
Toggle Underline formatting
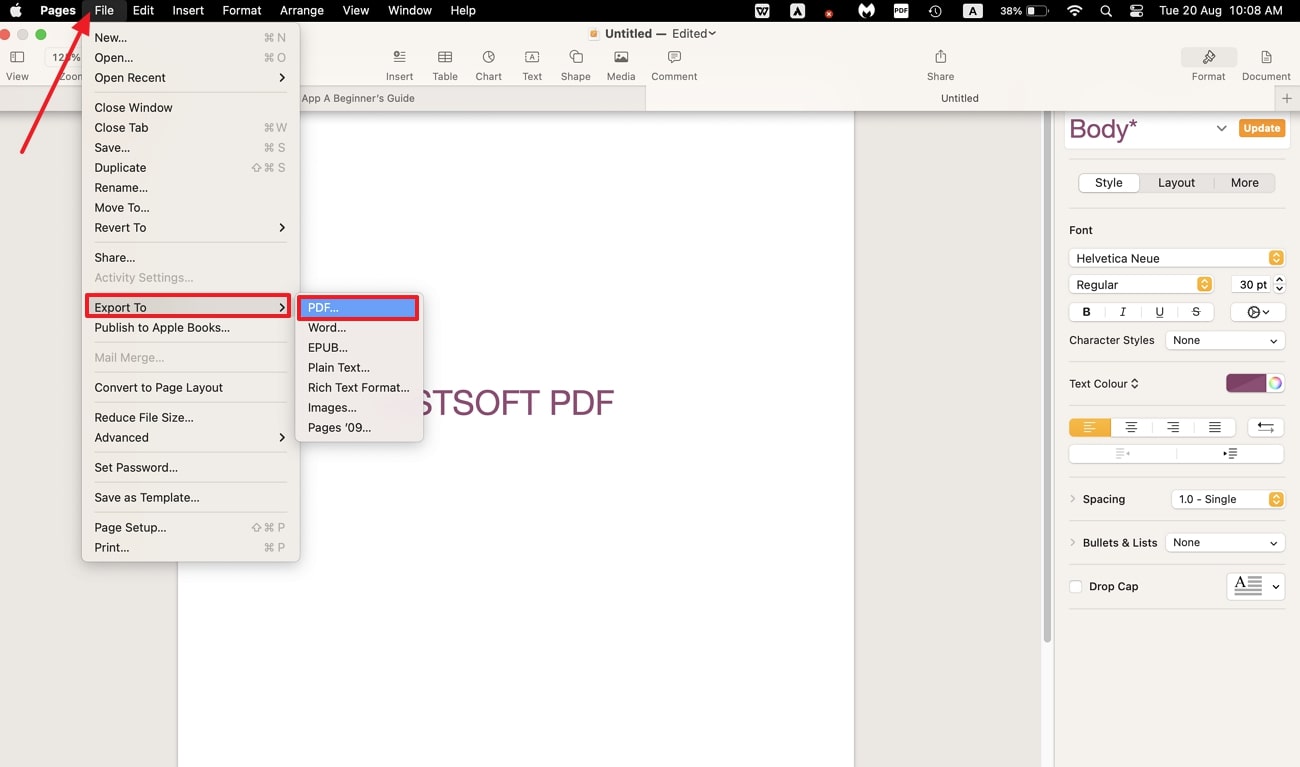pos(1159,312)
